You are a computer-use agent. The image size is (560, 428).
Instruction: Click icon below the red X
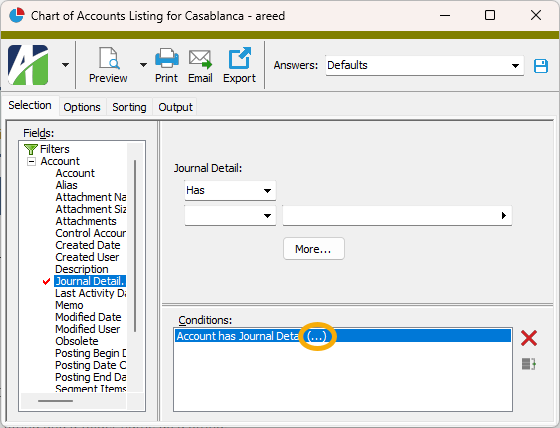(x=529, y=364)
